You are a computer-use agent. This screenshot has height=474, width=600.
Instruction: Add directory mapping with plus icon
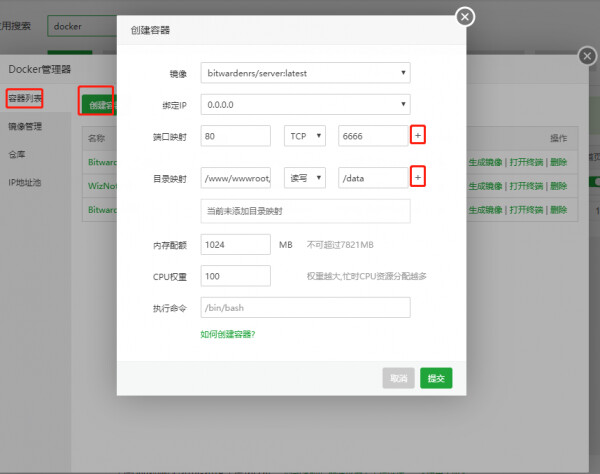(x=418, y=176)
